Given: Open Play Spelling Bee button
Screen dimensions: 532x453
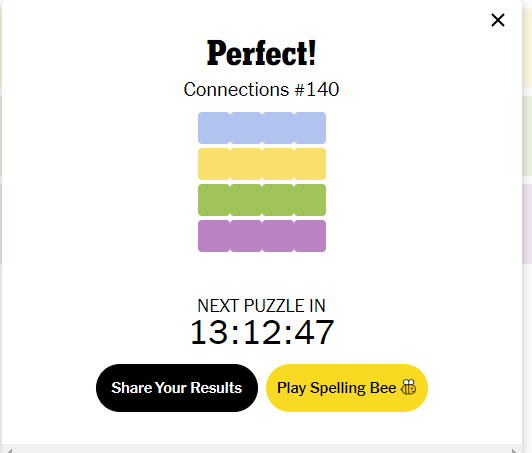Looking at the screenshot, I should pos(347,388).
